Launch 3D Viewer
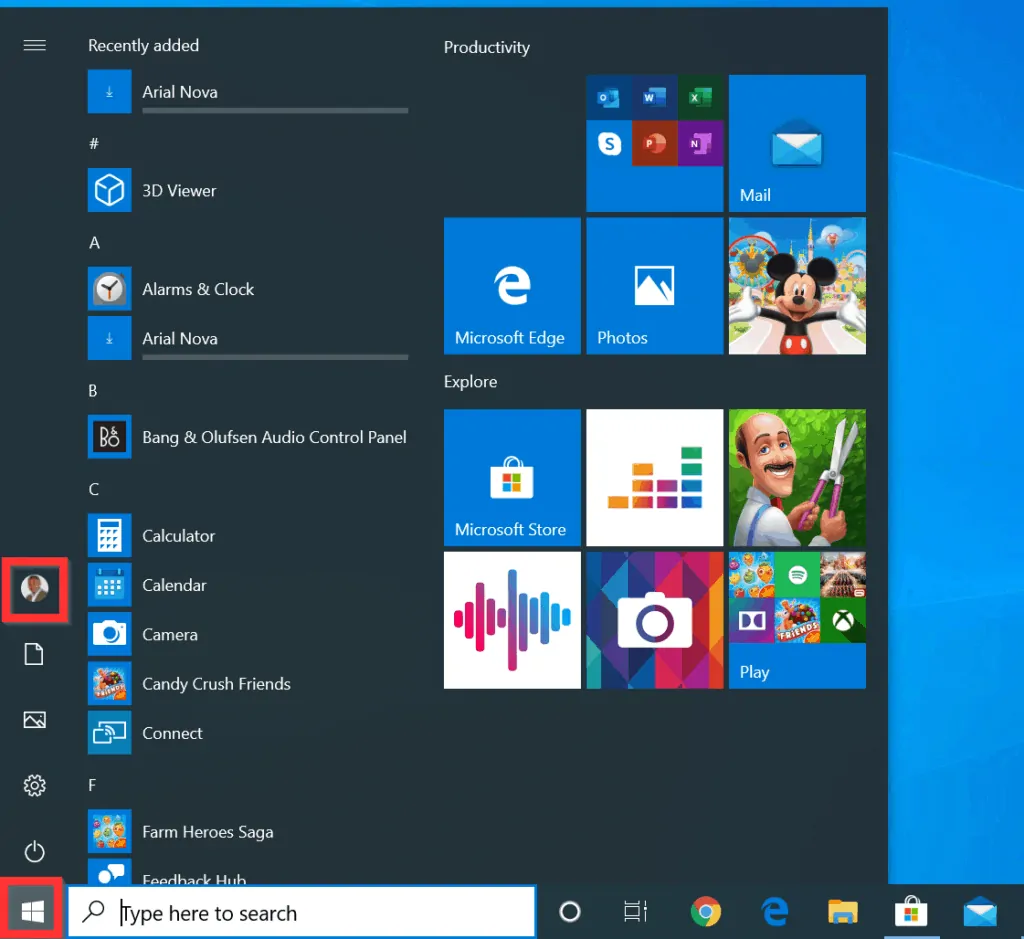The width and height of the screenshot is (1024, 939). [177, 190]
